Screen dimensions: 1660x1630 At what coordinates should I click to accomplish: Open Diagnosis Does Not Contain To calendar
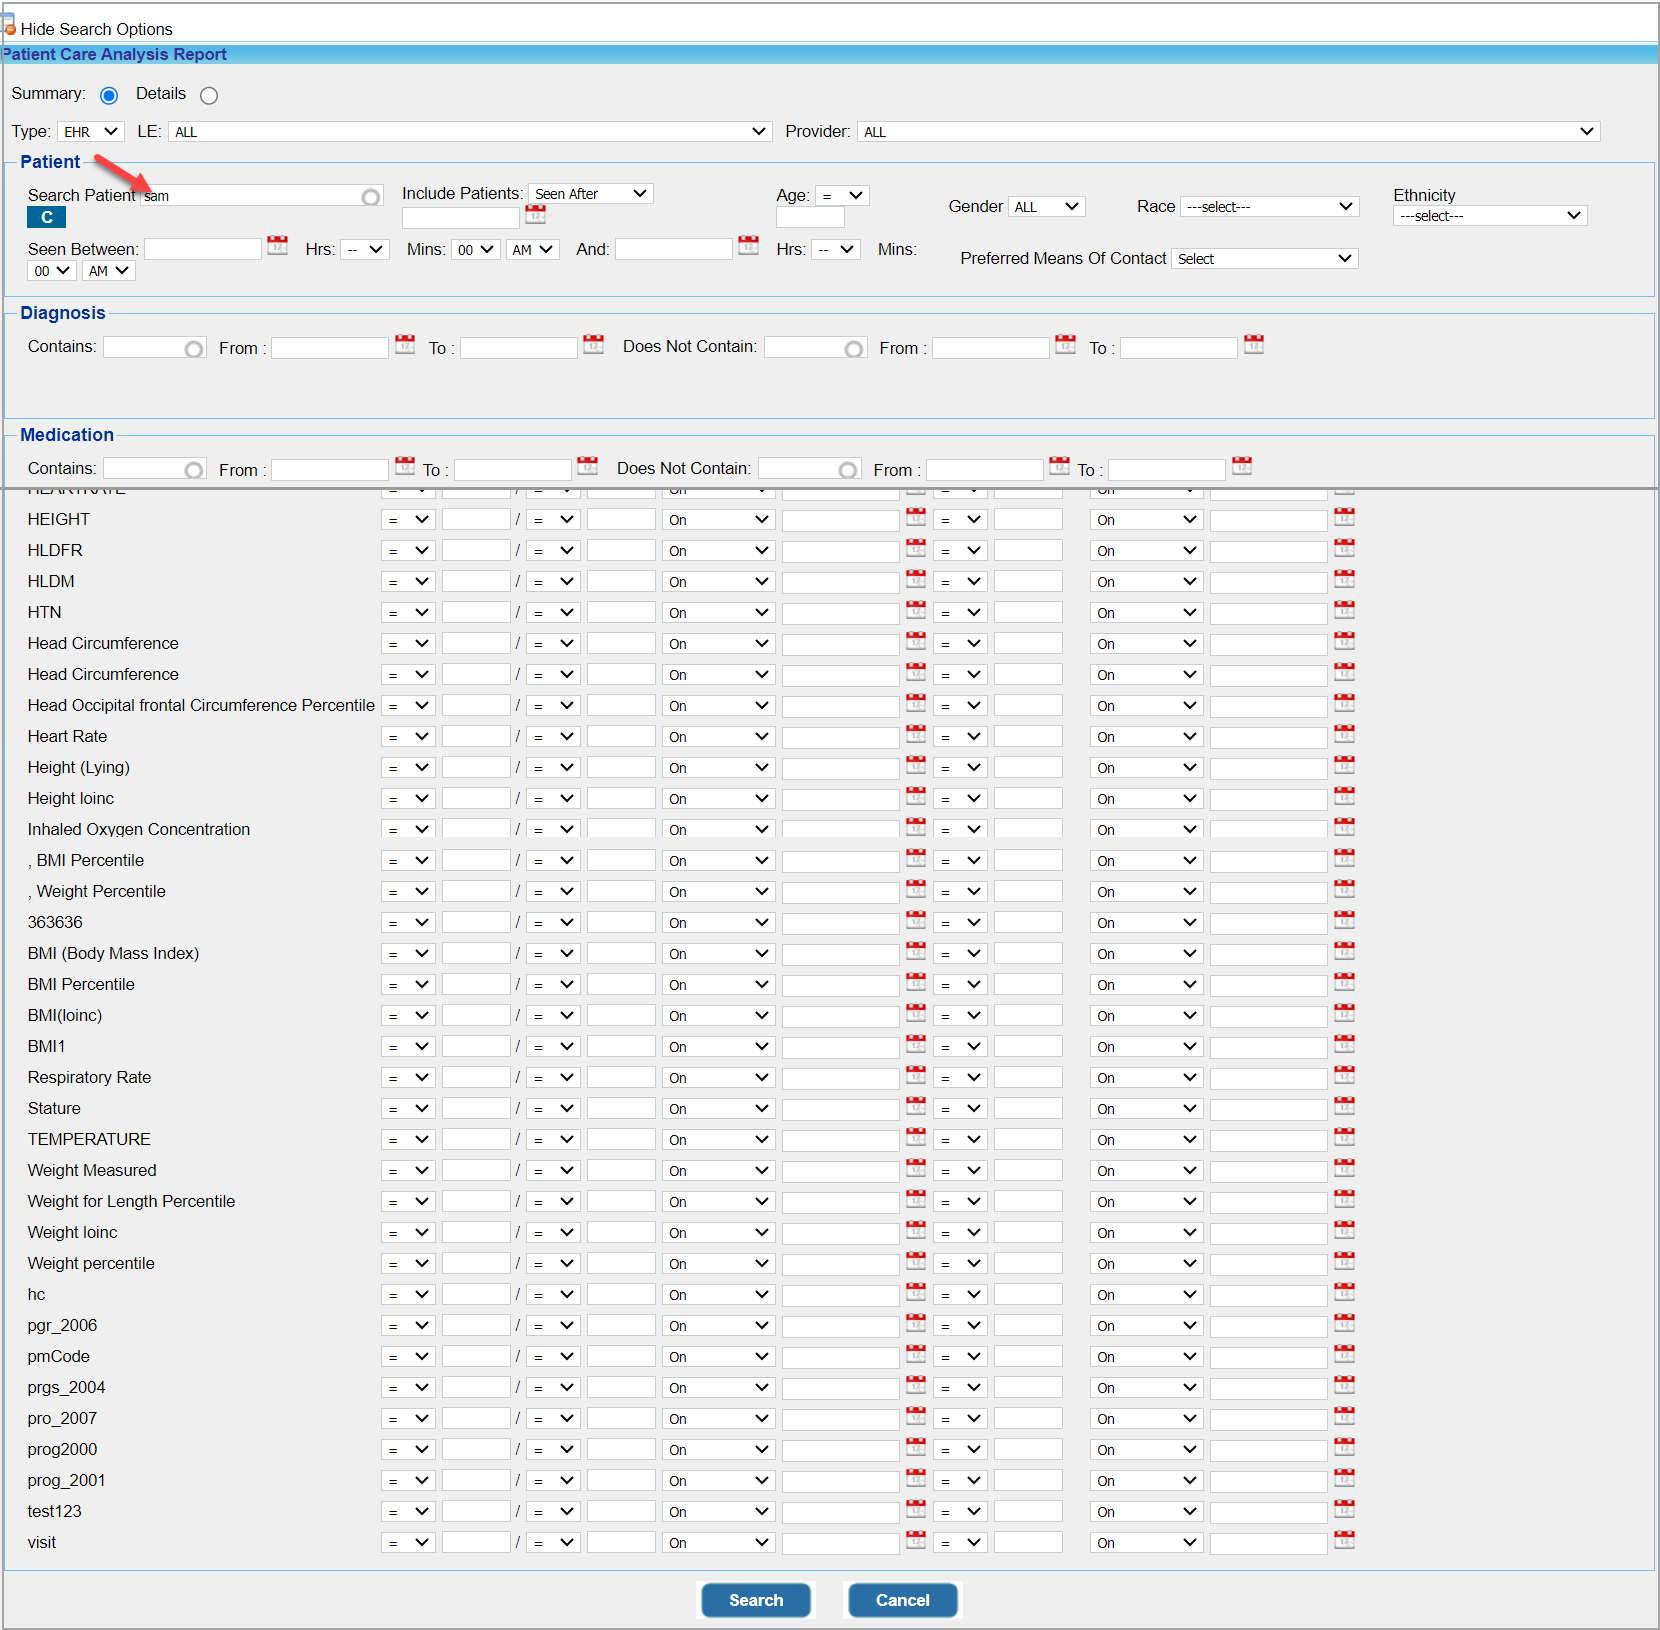pos(1254,345)
